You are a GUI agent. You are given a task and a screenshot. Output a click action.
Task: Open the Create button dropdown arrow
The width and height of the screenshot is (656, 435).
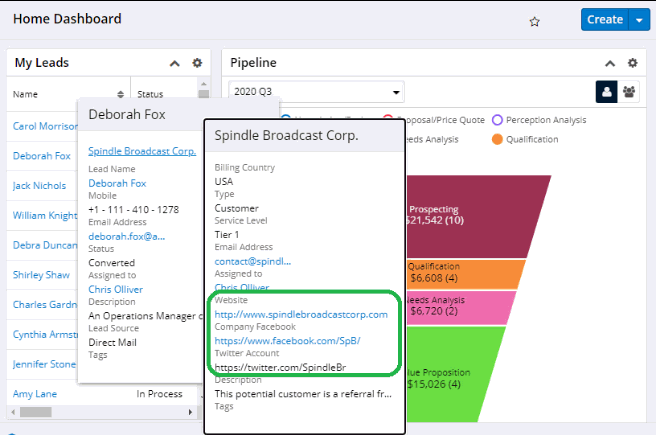639,20
